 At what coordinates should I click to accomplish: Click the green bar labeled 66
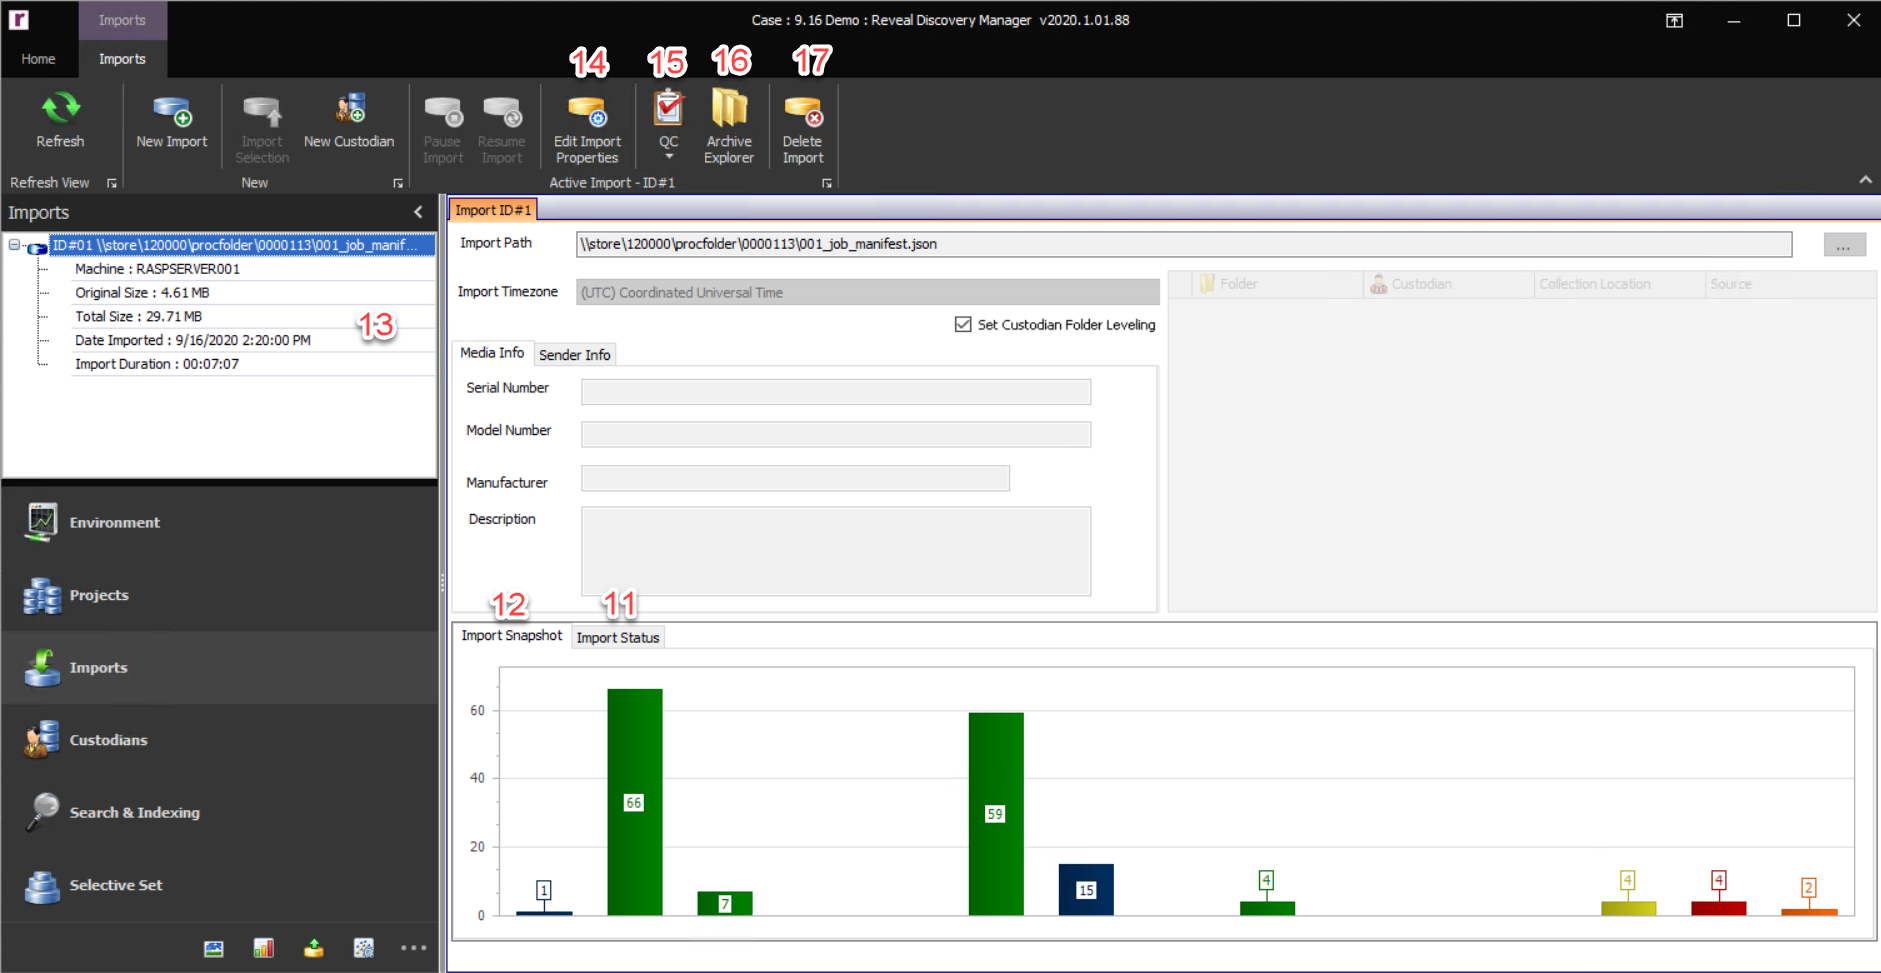click(635, 802)
